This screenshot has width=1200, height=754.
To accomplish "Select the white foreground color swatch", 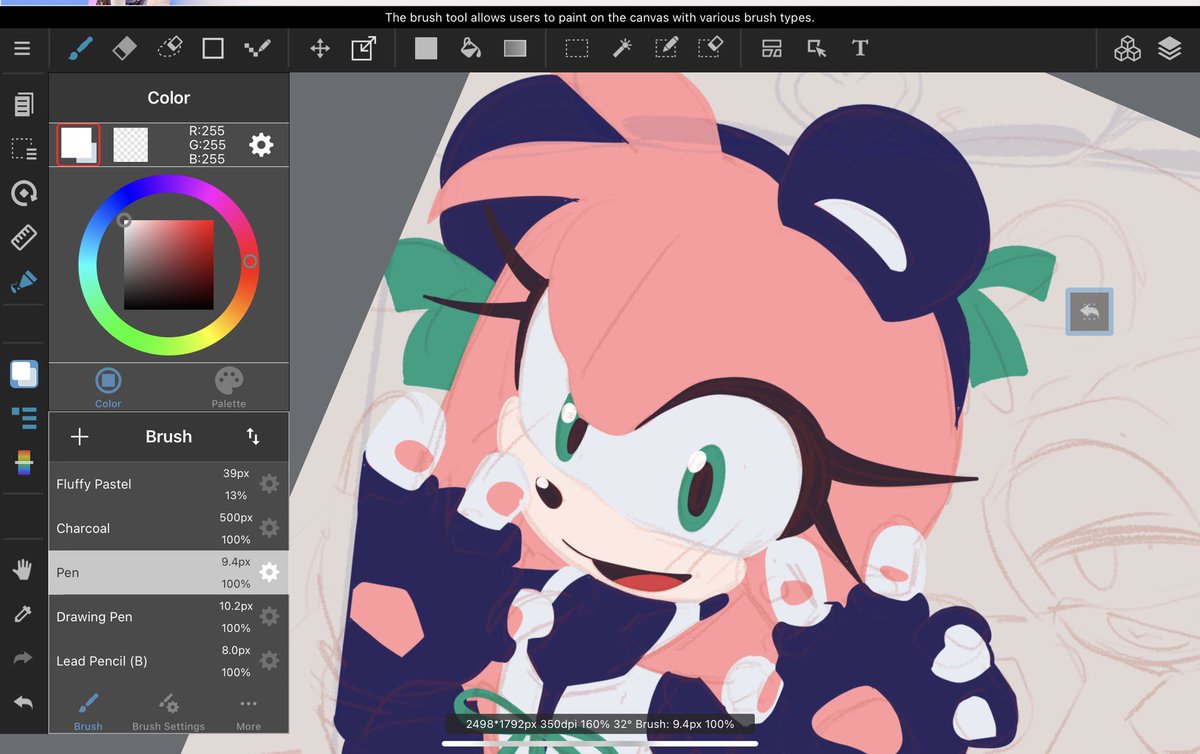I will (78, 145).
